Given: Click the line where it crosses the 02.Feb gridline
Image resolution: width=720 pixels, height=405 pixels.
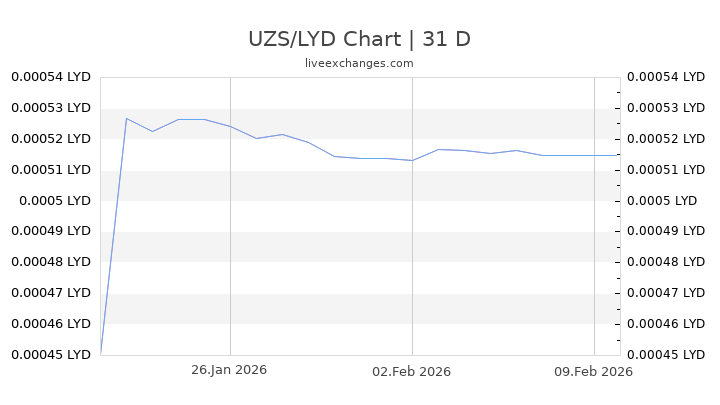Looking at the screenshot, I should [412, 160].
